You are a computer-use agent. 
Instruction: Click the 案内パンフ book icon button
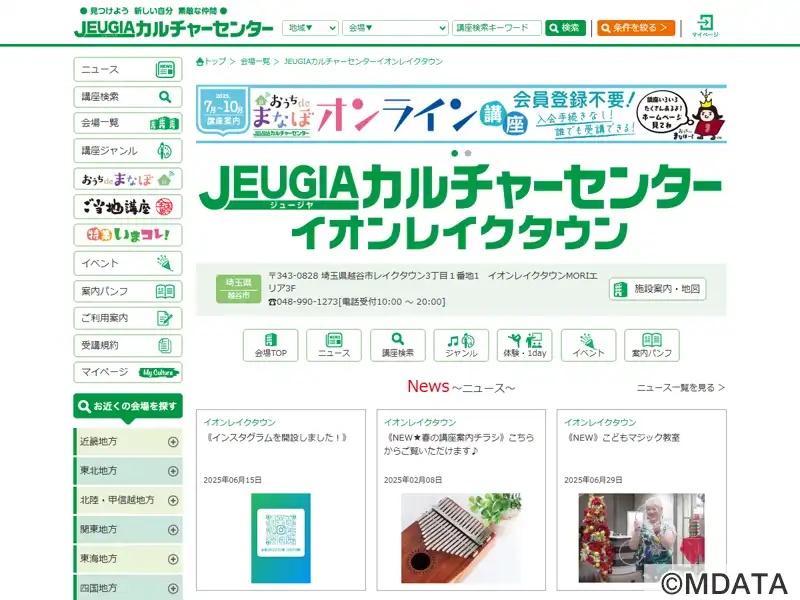click(x=652, y=345)
